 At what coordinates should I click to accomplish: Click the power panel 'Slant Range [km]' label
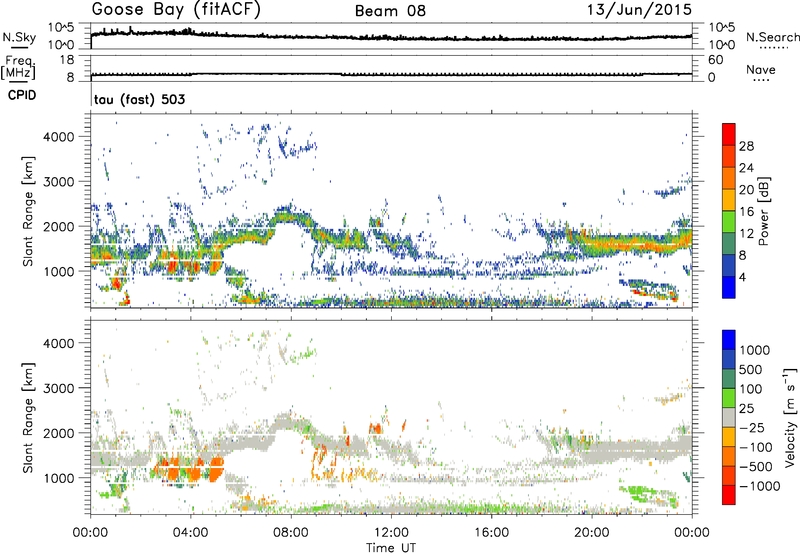28,211
